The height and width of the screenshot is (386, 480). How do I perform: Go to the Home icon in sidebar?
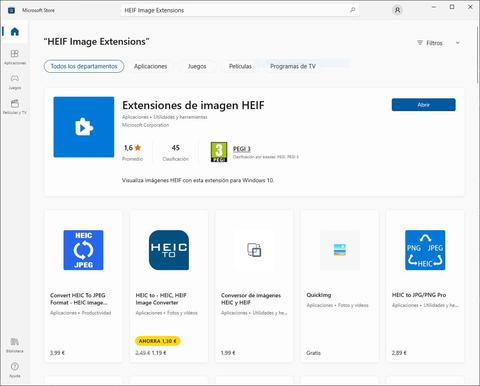tap(15, 32)
